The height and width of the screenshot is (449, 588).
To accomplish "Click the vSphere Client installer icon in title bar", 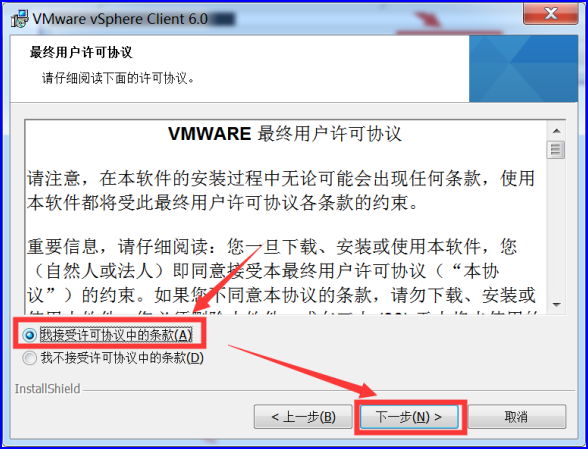I will coord(19,18).
